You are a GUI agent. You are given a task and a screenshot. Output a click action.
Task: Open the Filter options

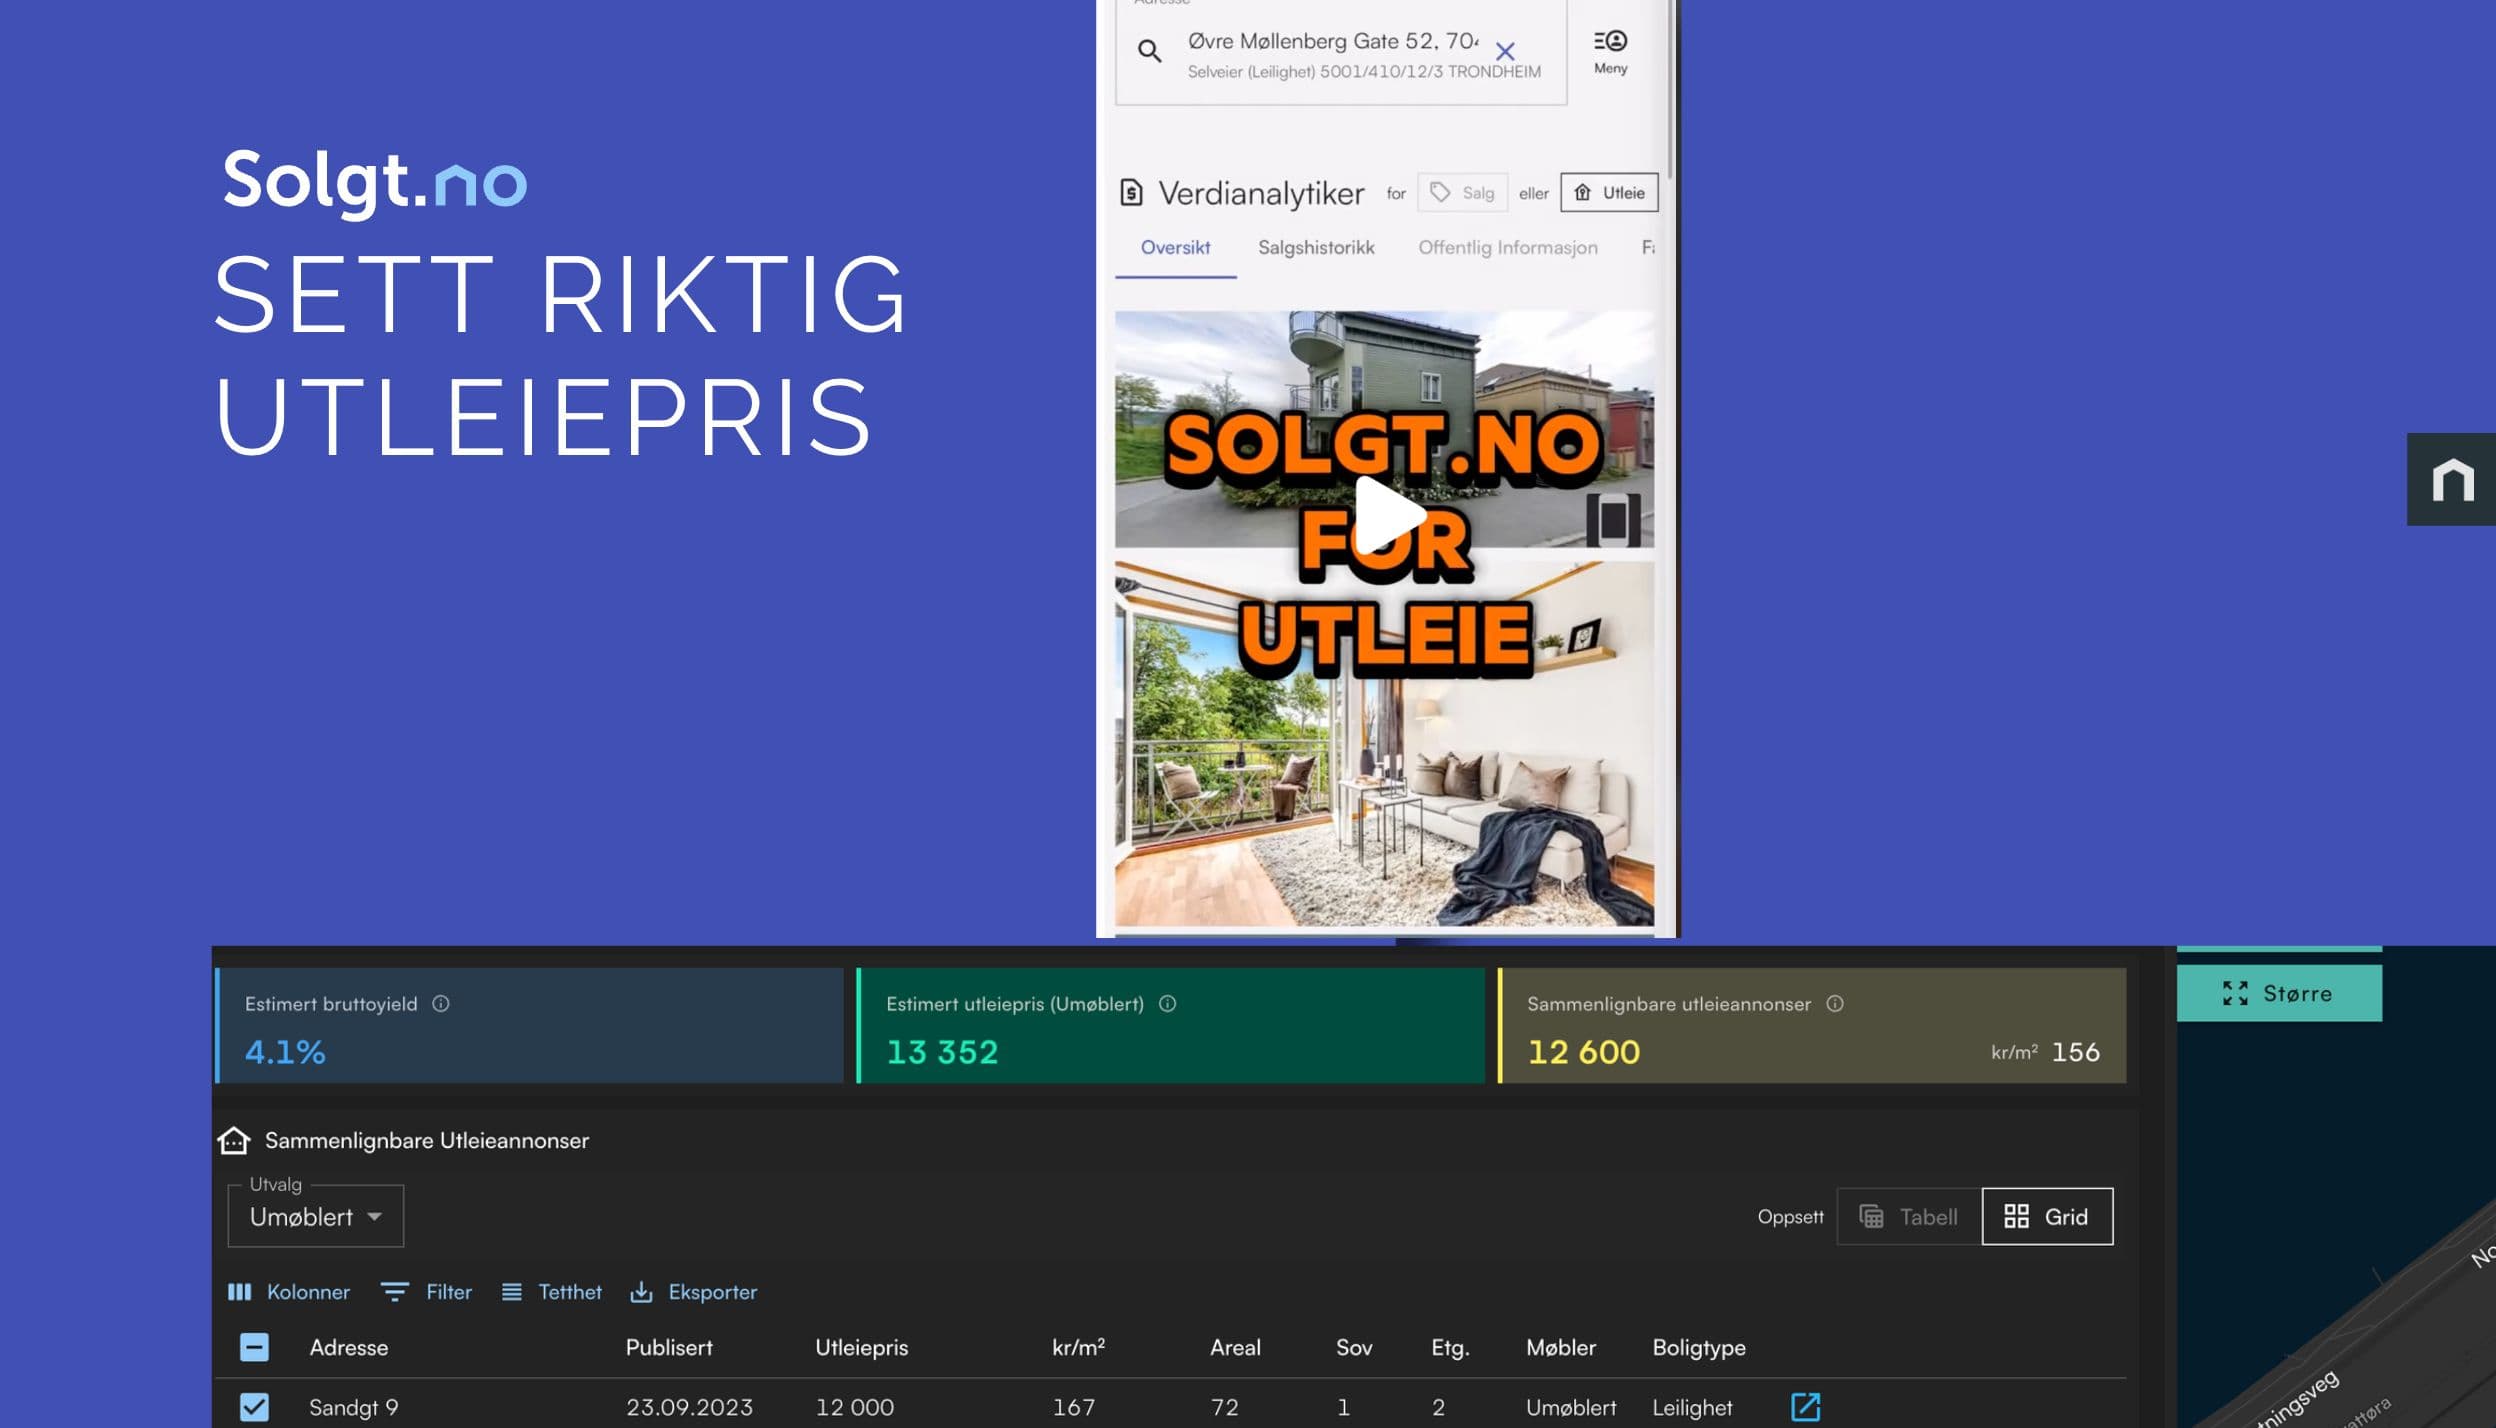tap(395, 1292)
